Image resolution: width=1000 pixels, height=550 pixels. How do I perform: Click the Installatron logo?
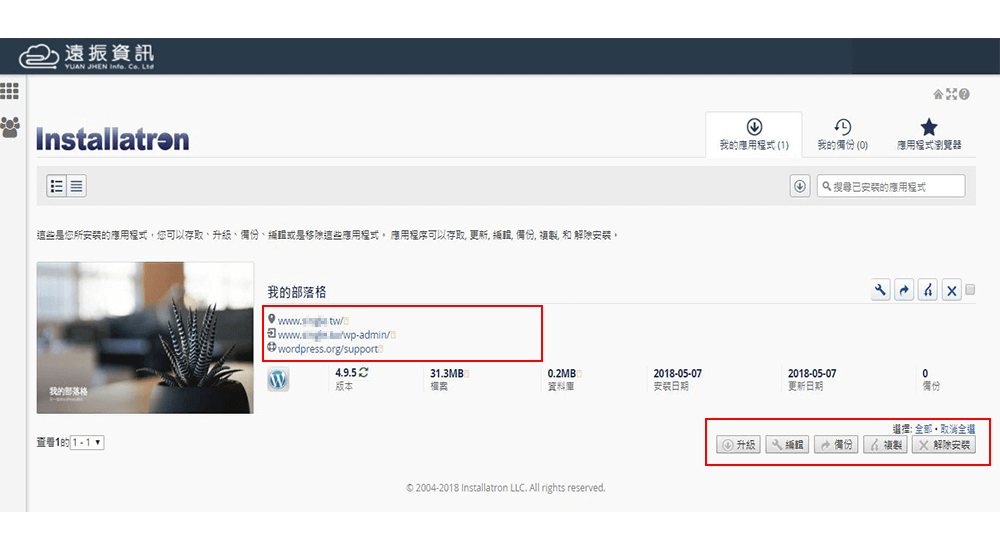tap(113, 138)
